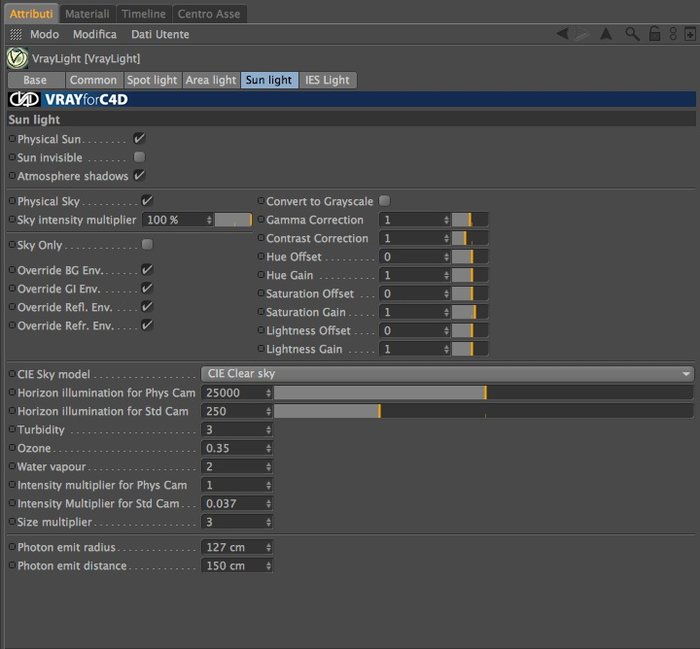
Task: Click the VrayLight object icon
Action: [x=17, y=58]
